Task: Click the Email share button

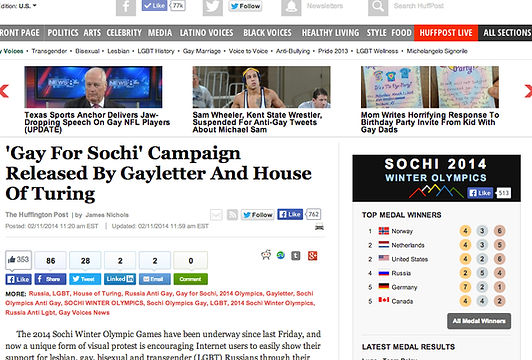Action: 155,279
